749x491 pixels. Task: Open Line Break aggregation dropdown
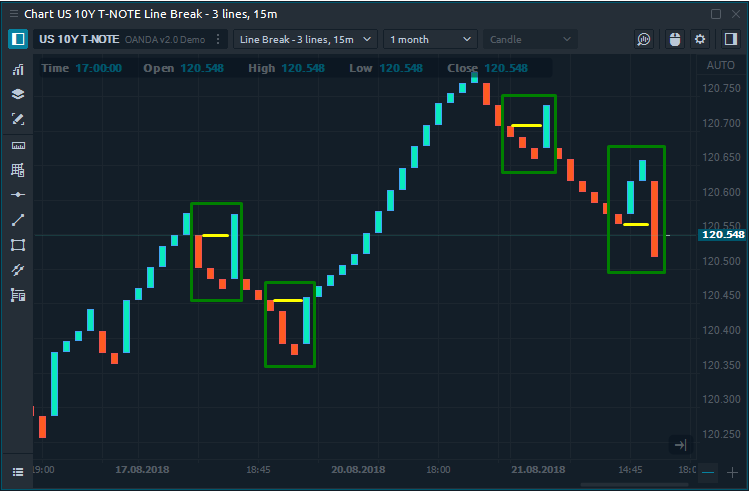point(305,39)
